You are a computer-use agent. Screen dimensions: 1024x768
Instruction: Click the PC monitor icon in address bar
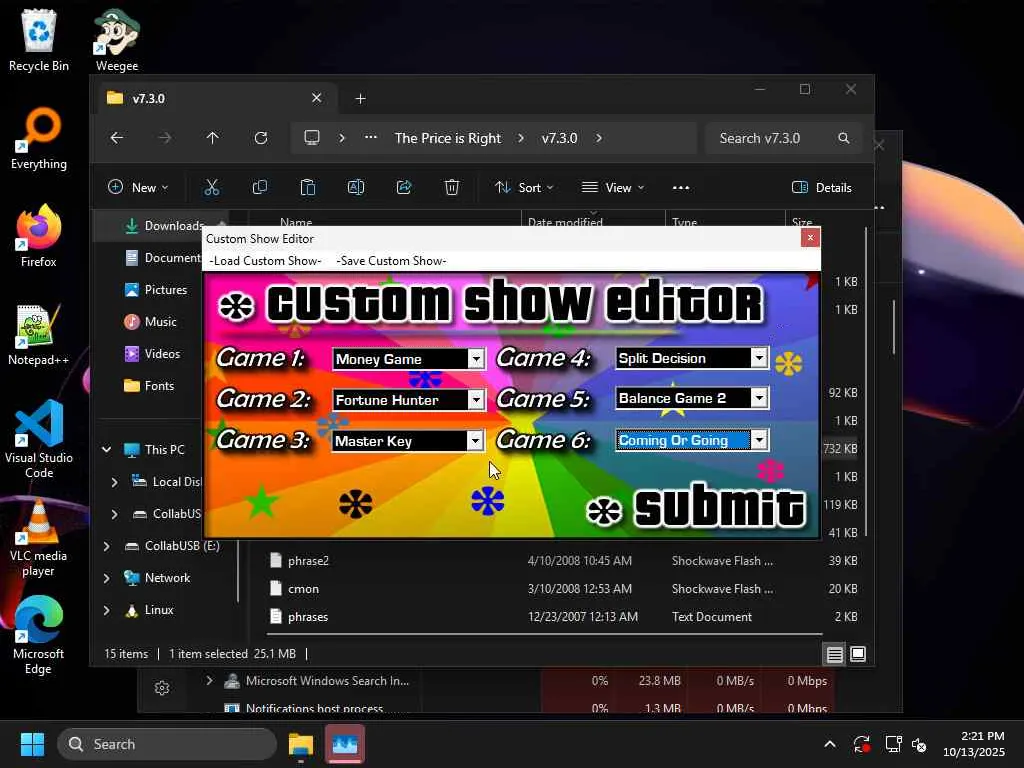312,138
